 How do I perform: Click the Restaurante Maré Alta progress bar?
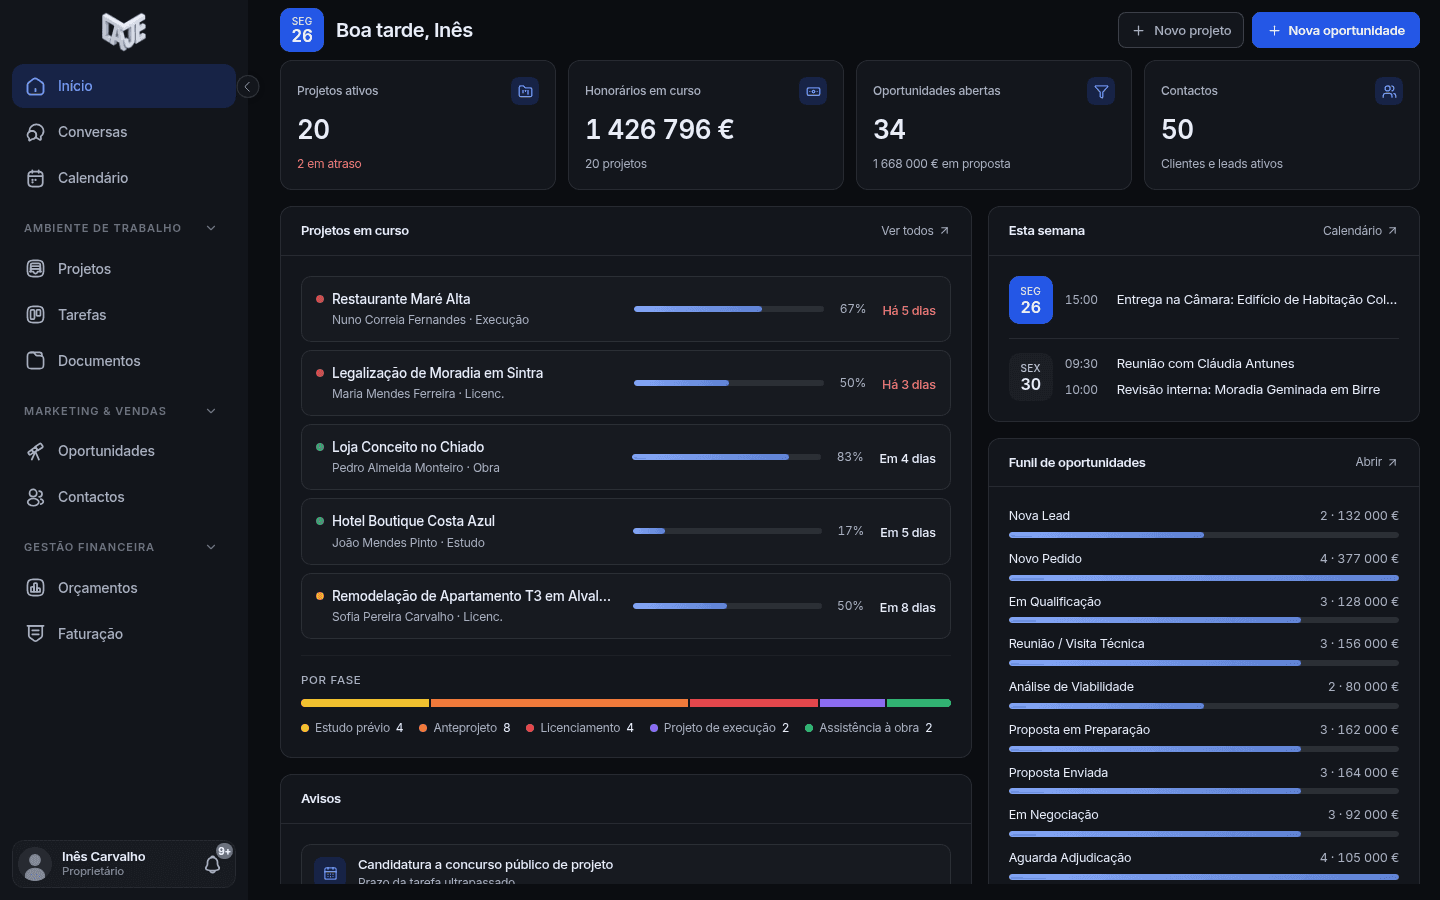tap(729, 309)
